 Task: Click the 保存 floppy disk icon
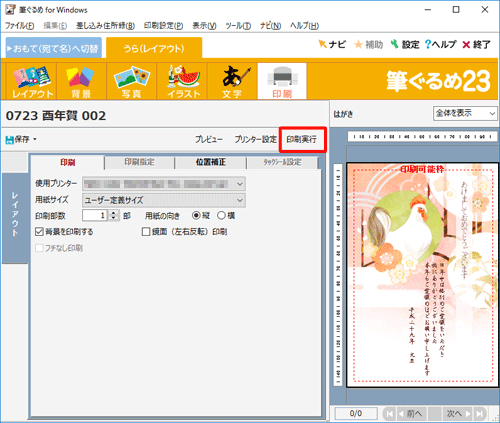coord(9,139)
